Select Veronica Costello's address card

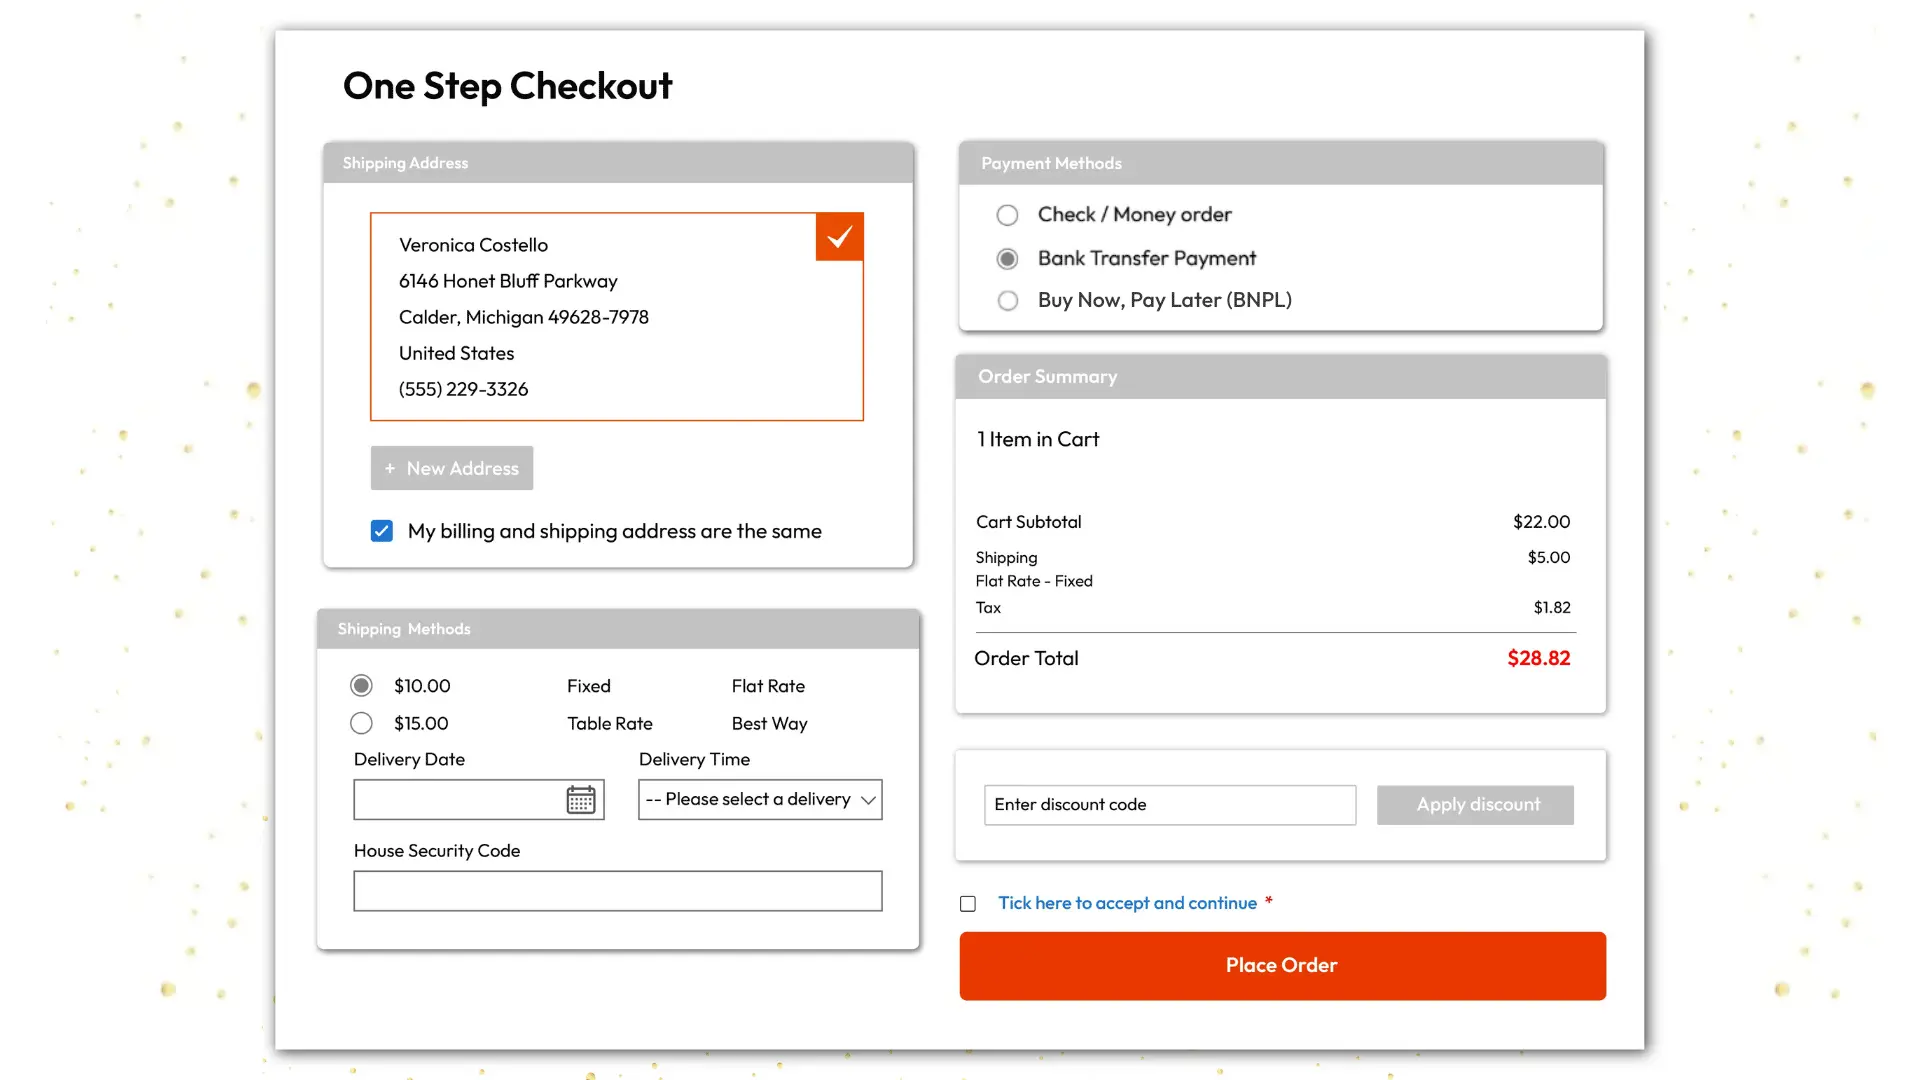click(617, 317)
